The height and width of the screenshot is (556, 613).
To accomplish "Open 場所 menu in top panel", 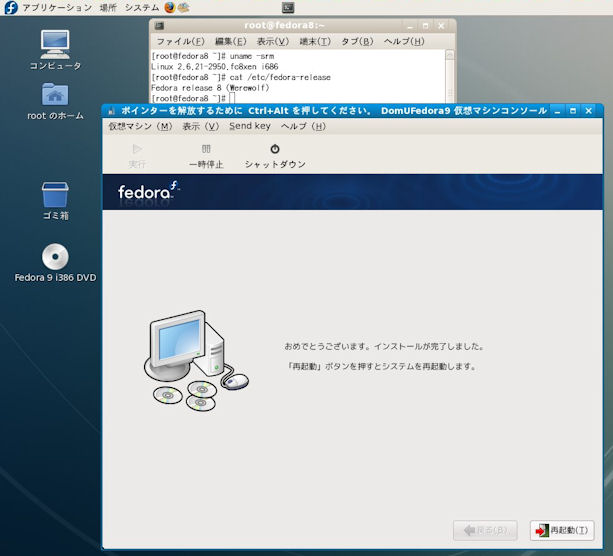I will click(108, 7).
